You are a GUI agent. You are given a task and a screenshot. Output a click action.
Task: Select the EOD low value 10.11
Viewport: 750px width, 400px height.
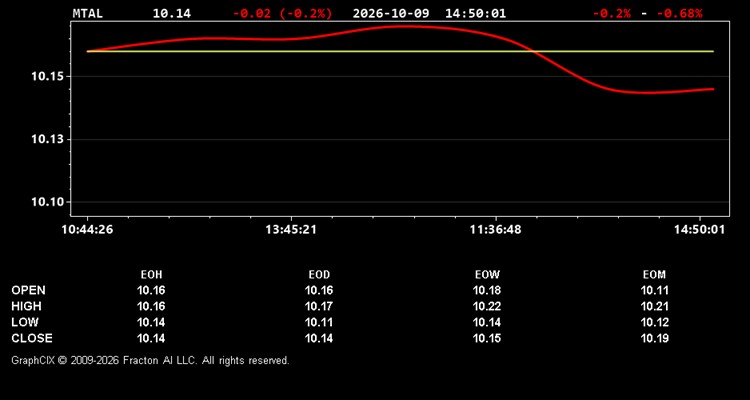[x=319, y=322]
